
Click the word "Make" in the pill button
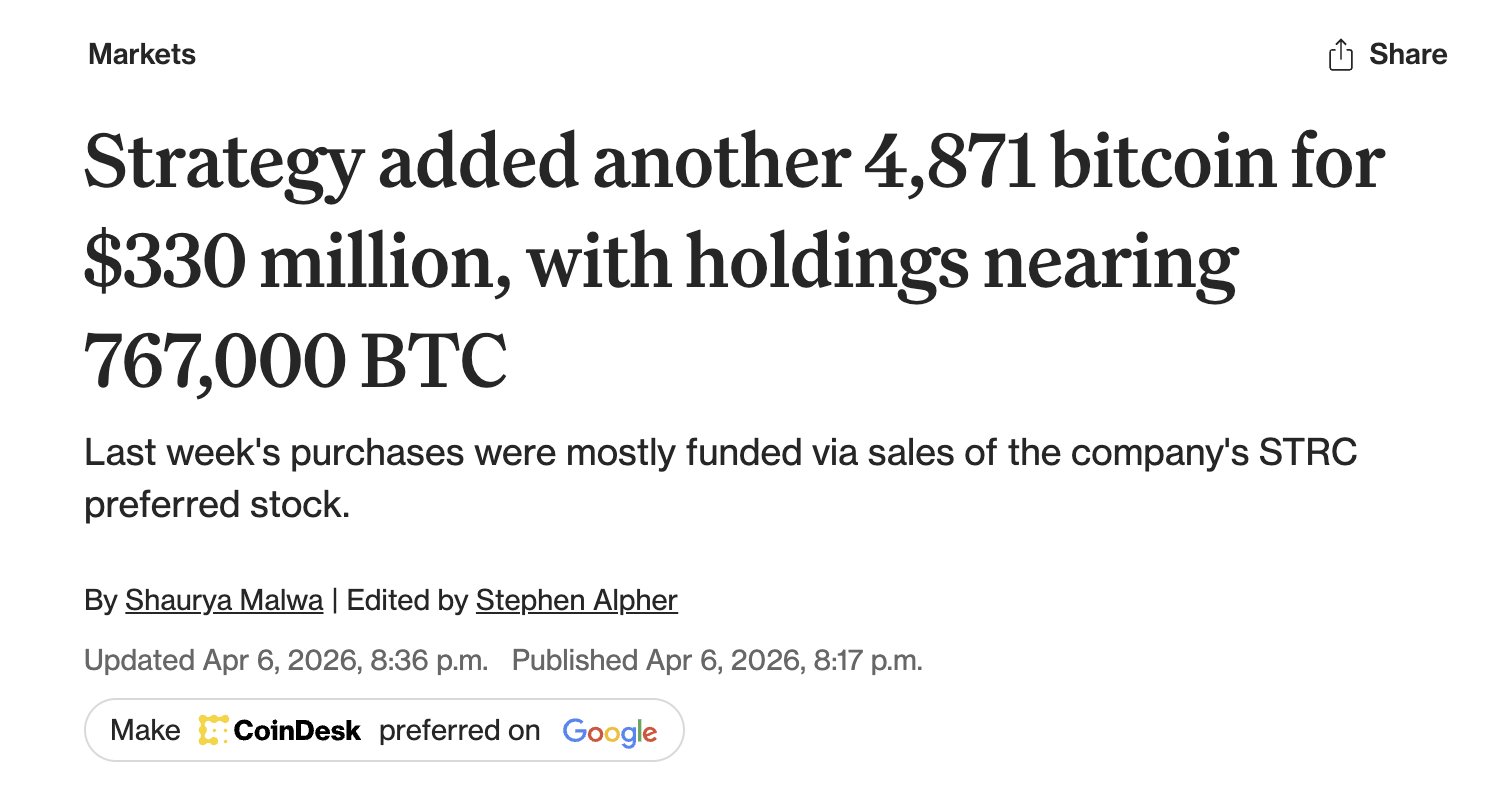pyautogui.click(x=145, y=731)
